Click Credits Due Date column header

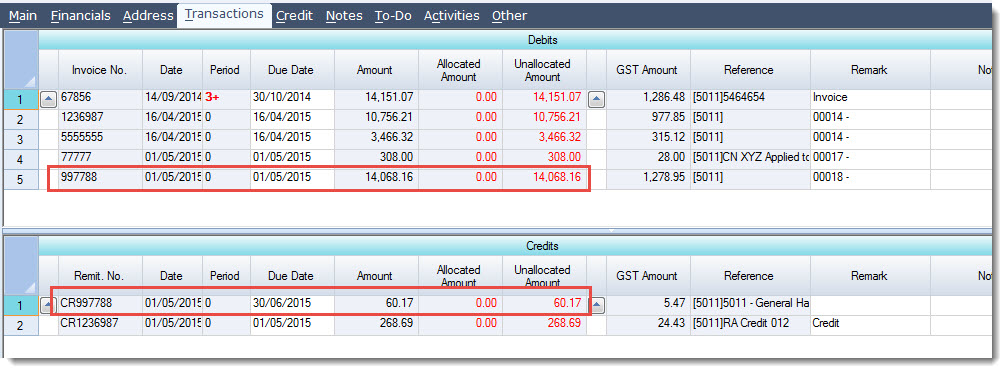[292, 275]
